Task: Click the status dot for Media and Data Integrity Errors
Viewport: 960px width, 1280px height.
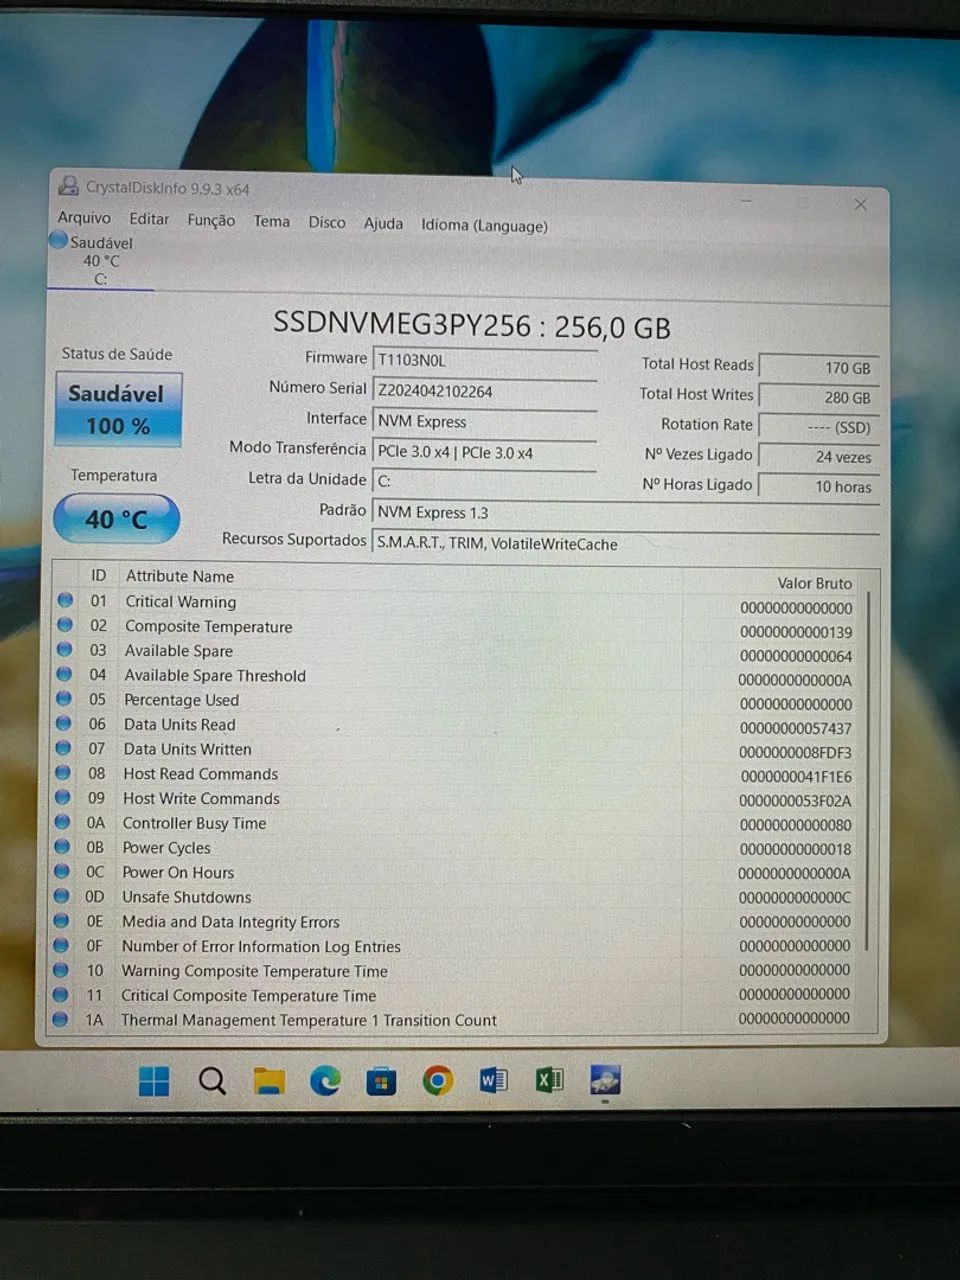Action: tap(61, 920)
